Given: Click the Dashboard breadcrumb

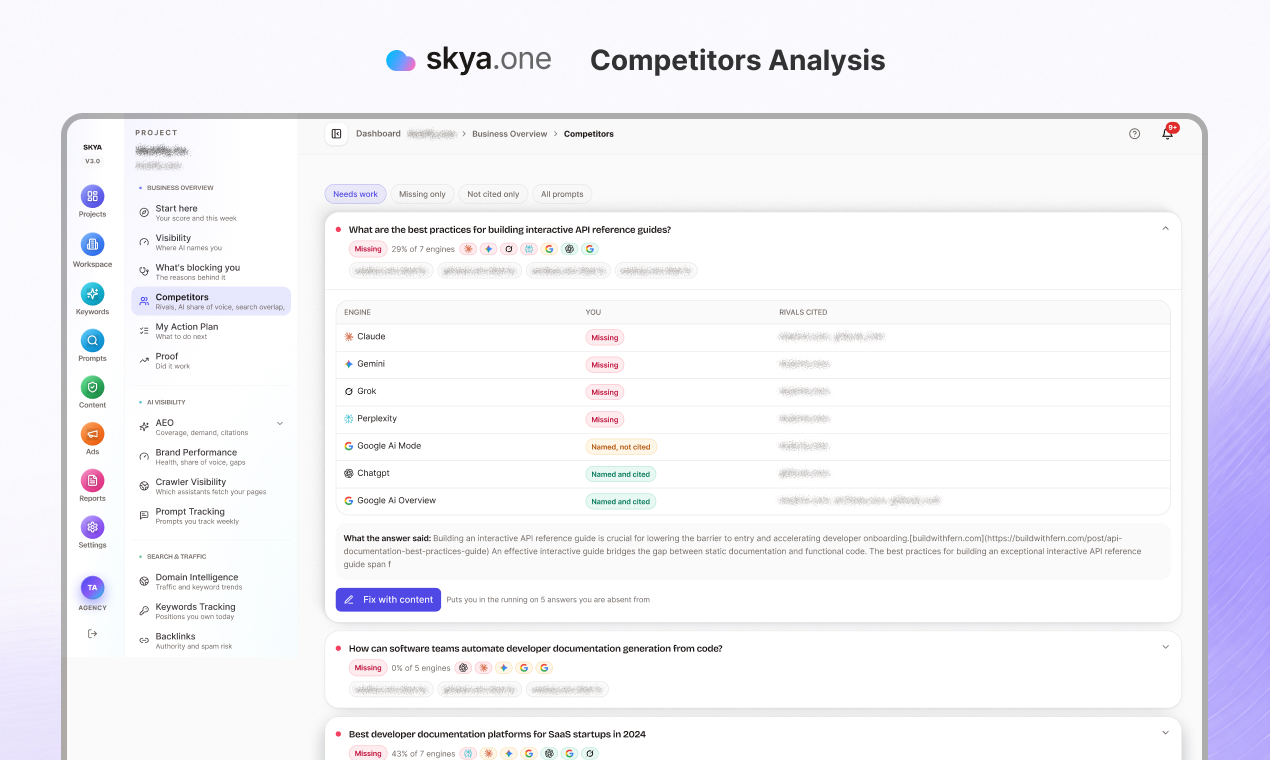Looking at the screenshot, I should pyautogui.click(x=378, y=133).
